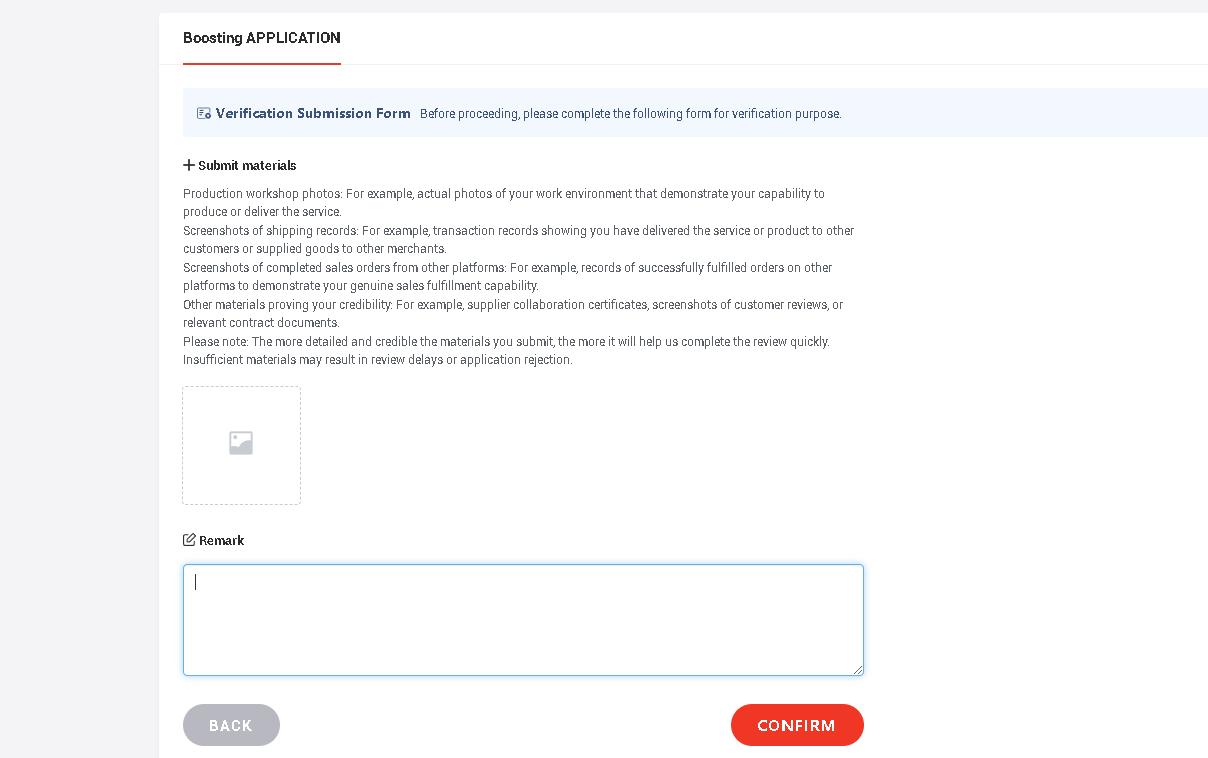
Task: Open the Boosting APPLICATION tab
Action: click(x=262, y=38)
